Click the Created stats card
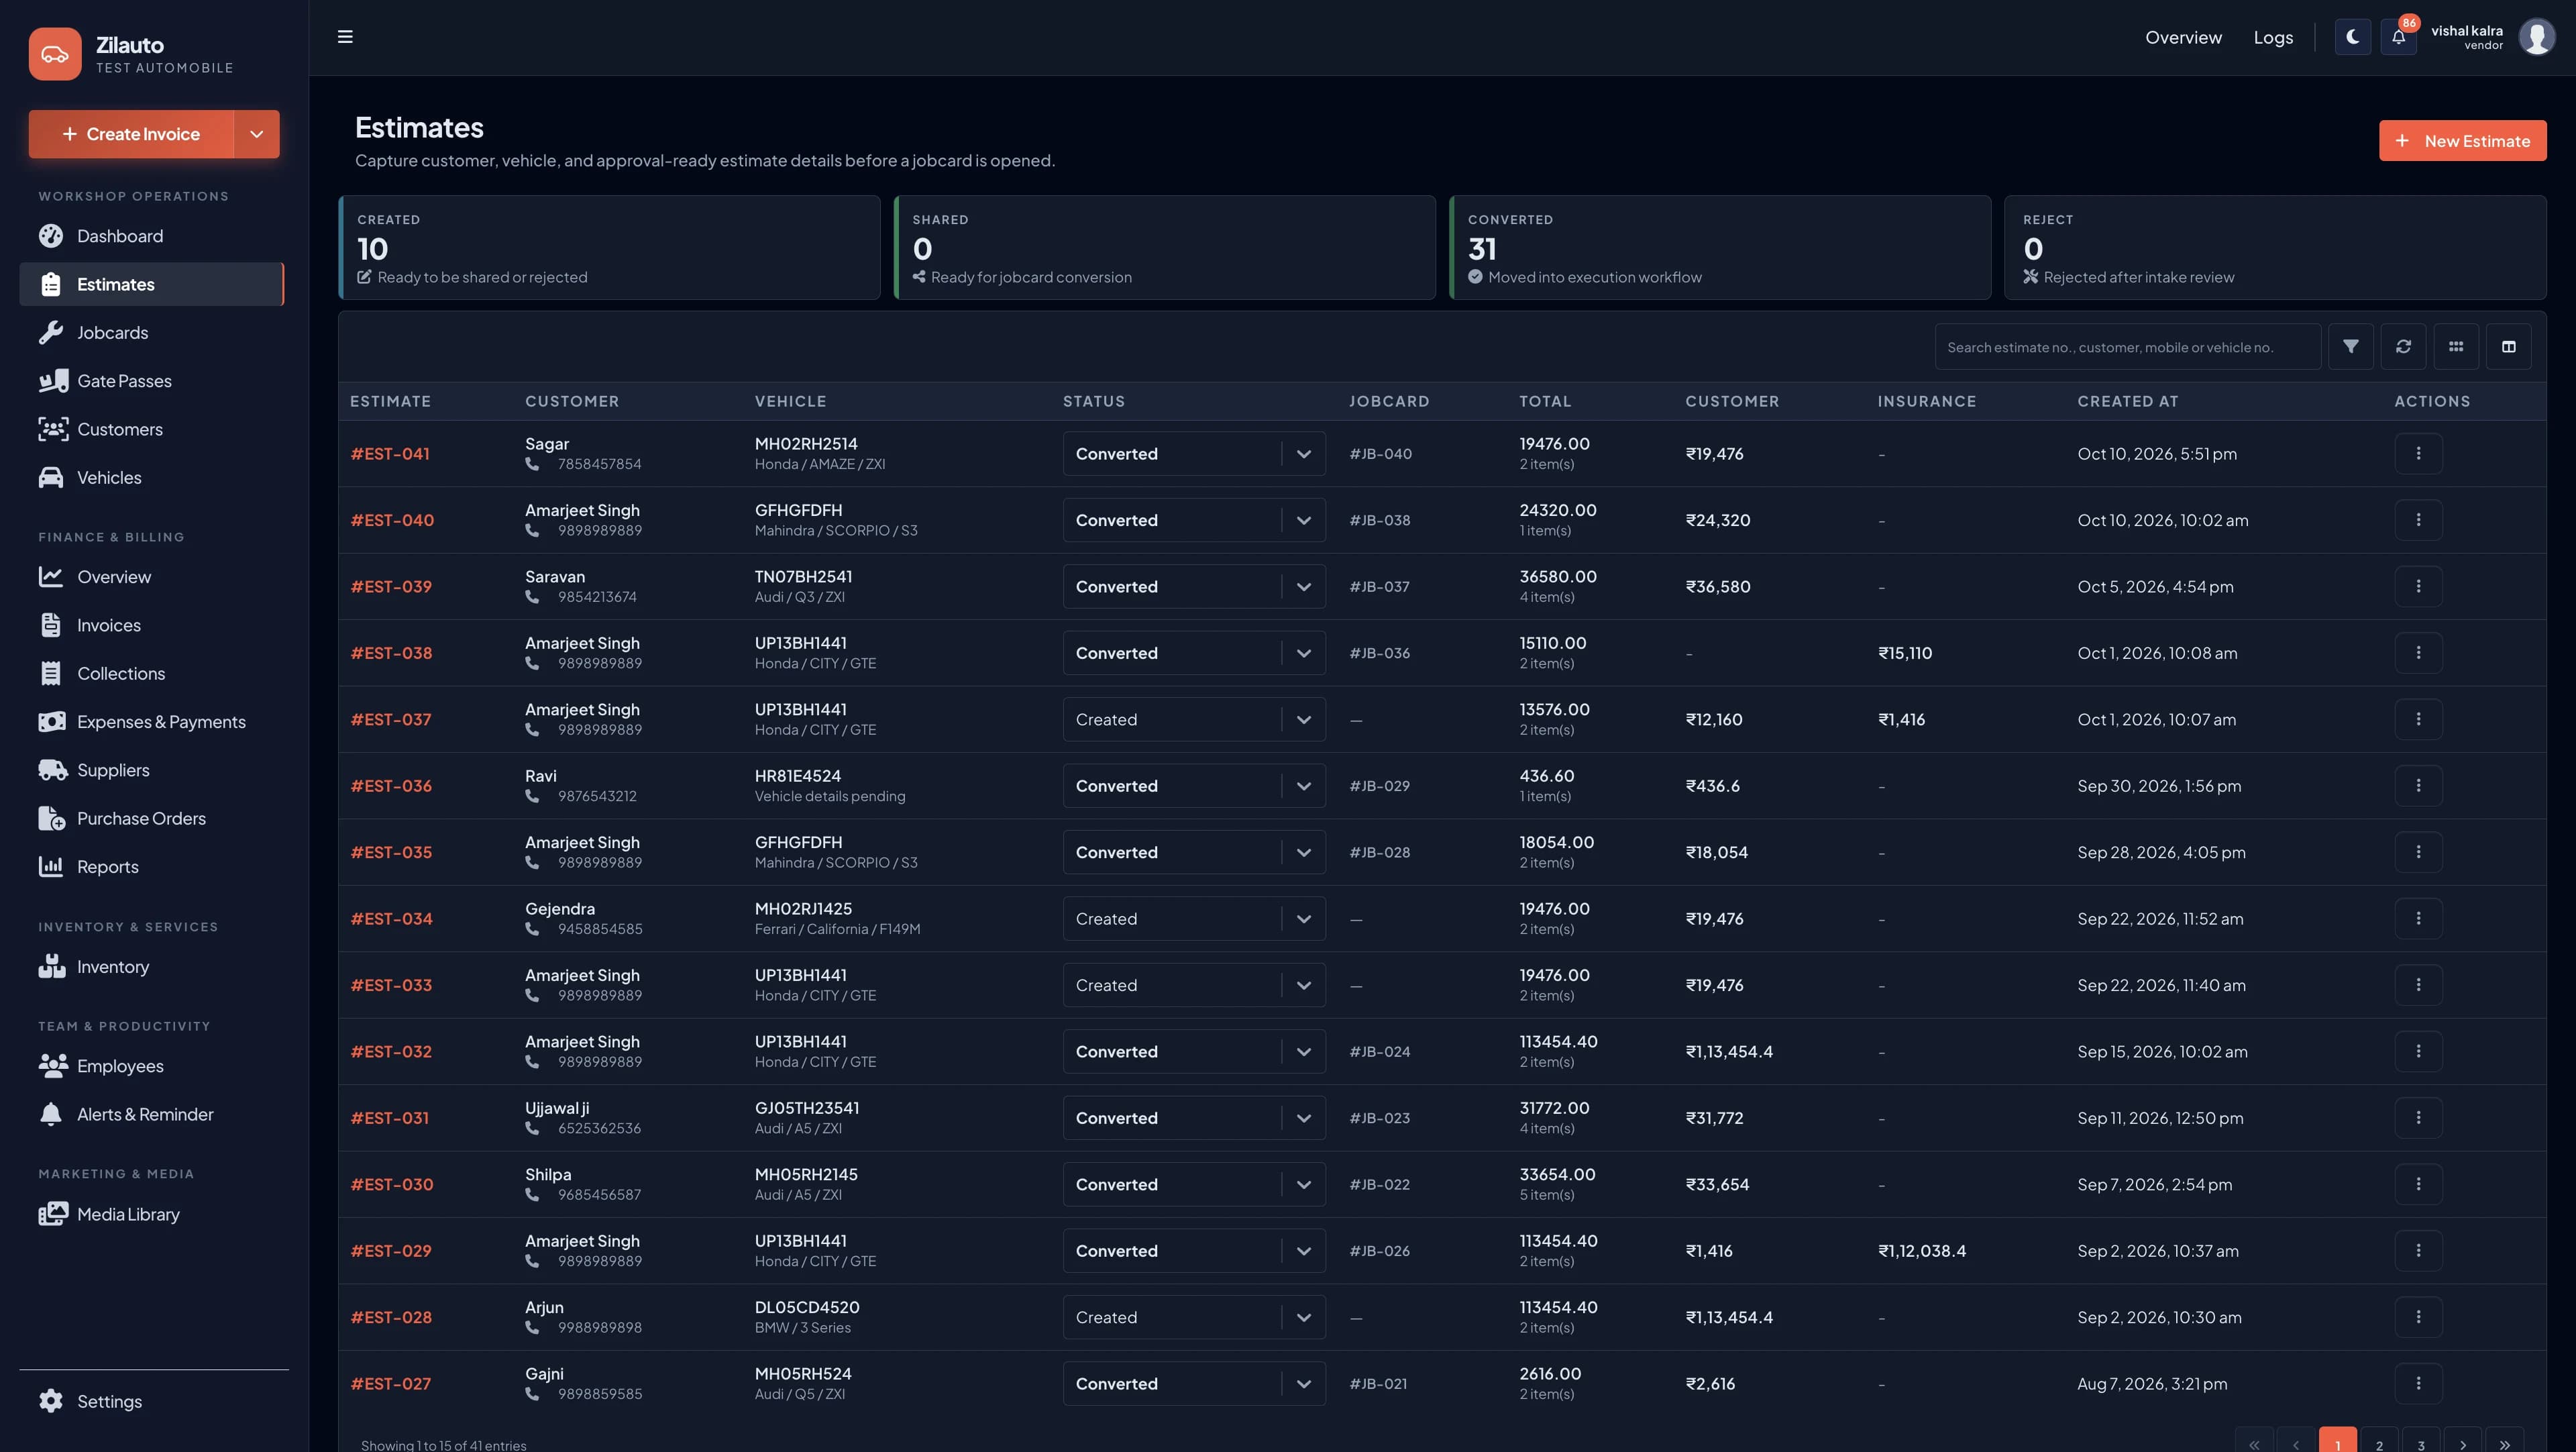This screenshot has width=2576, height=1452. click(610, 247)
